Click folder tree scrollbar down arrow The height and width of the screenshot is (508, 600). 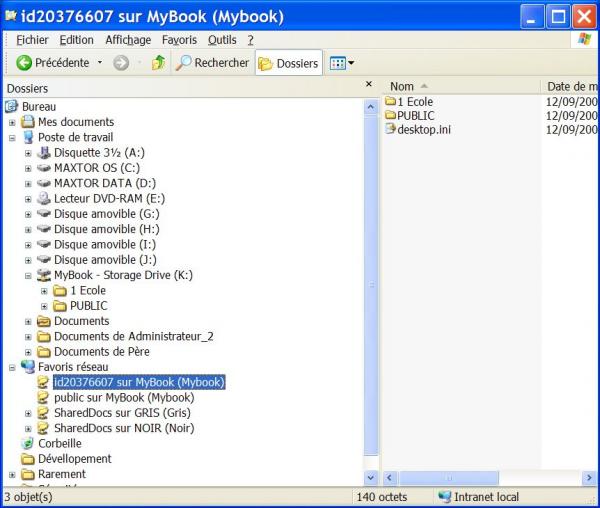point(371,477)
